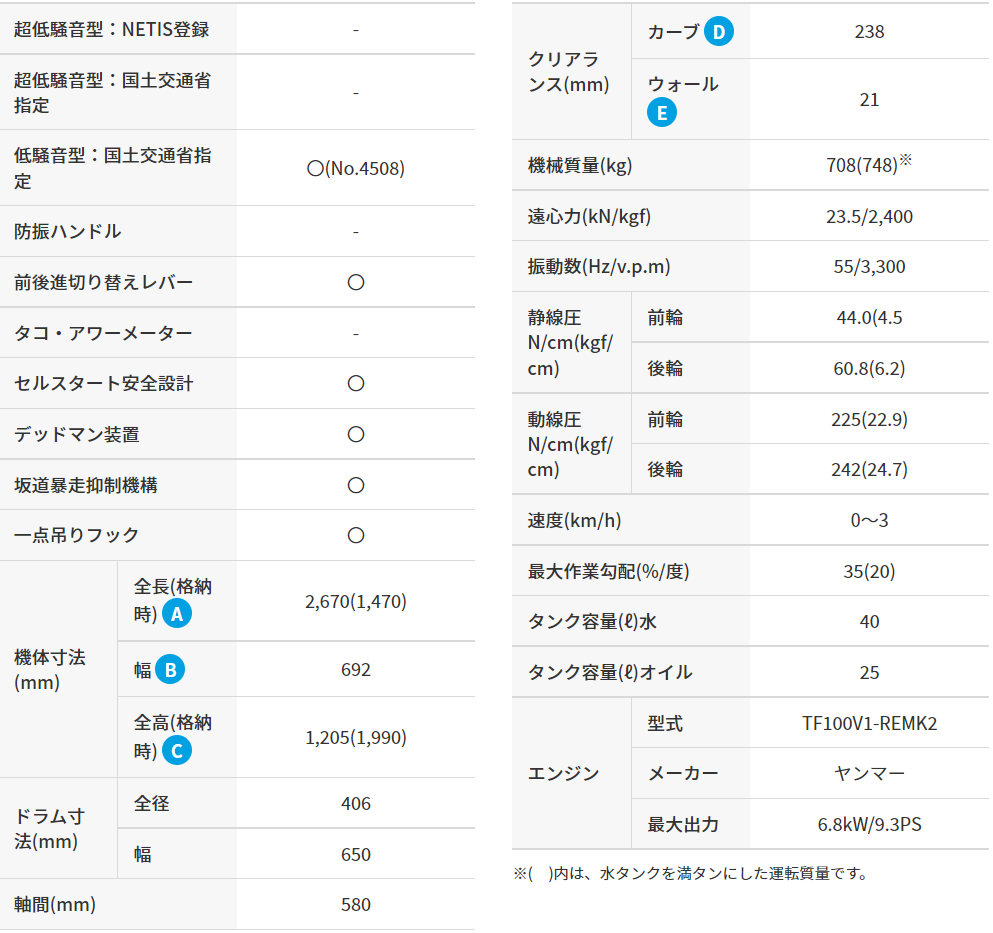The width and height of the screenshot is (993, 933).
Task: Click the engine model TF100V1-REMK2
Action: click(x=869, y=724)
